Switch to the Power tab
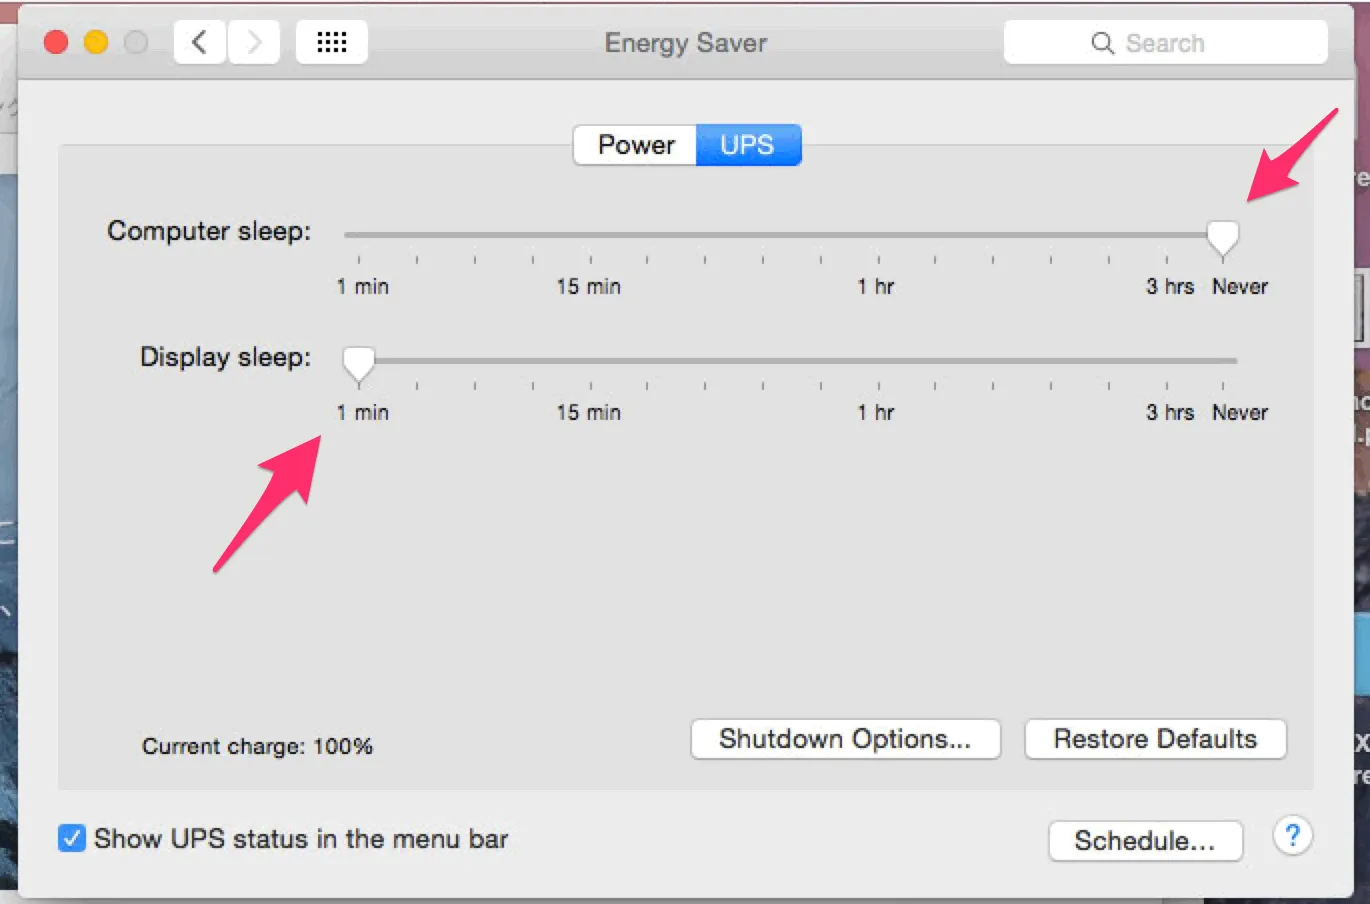The height and width of the screenshot is (904, 1370). click(634, 144)
